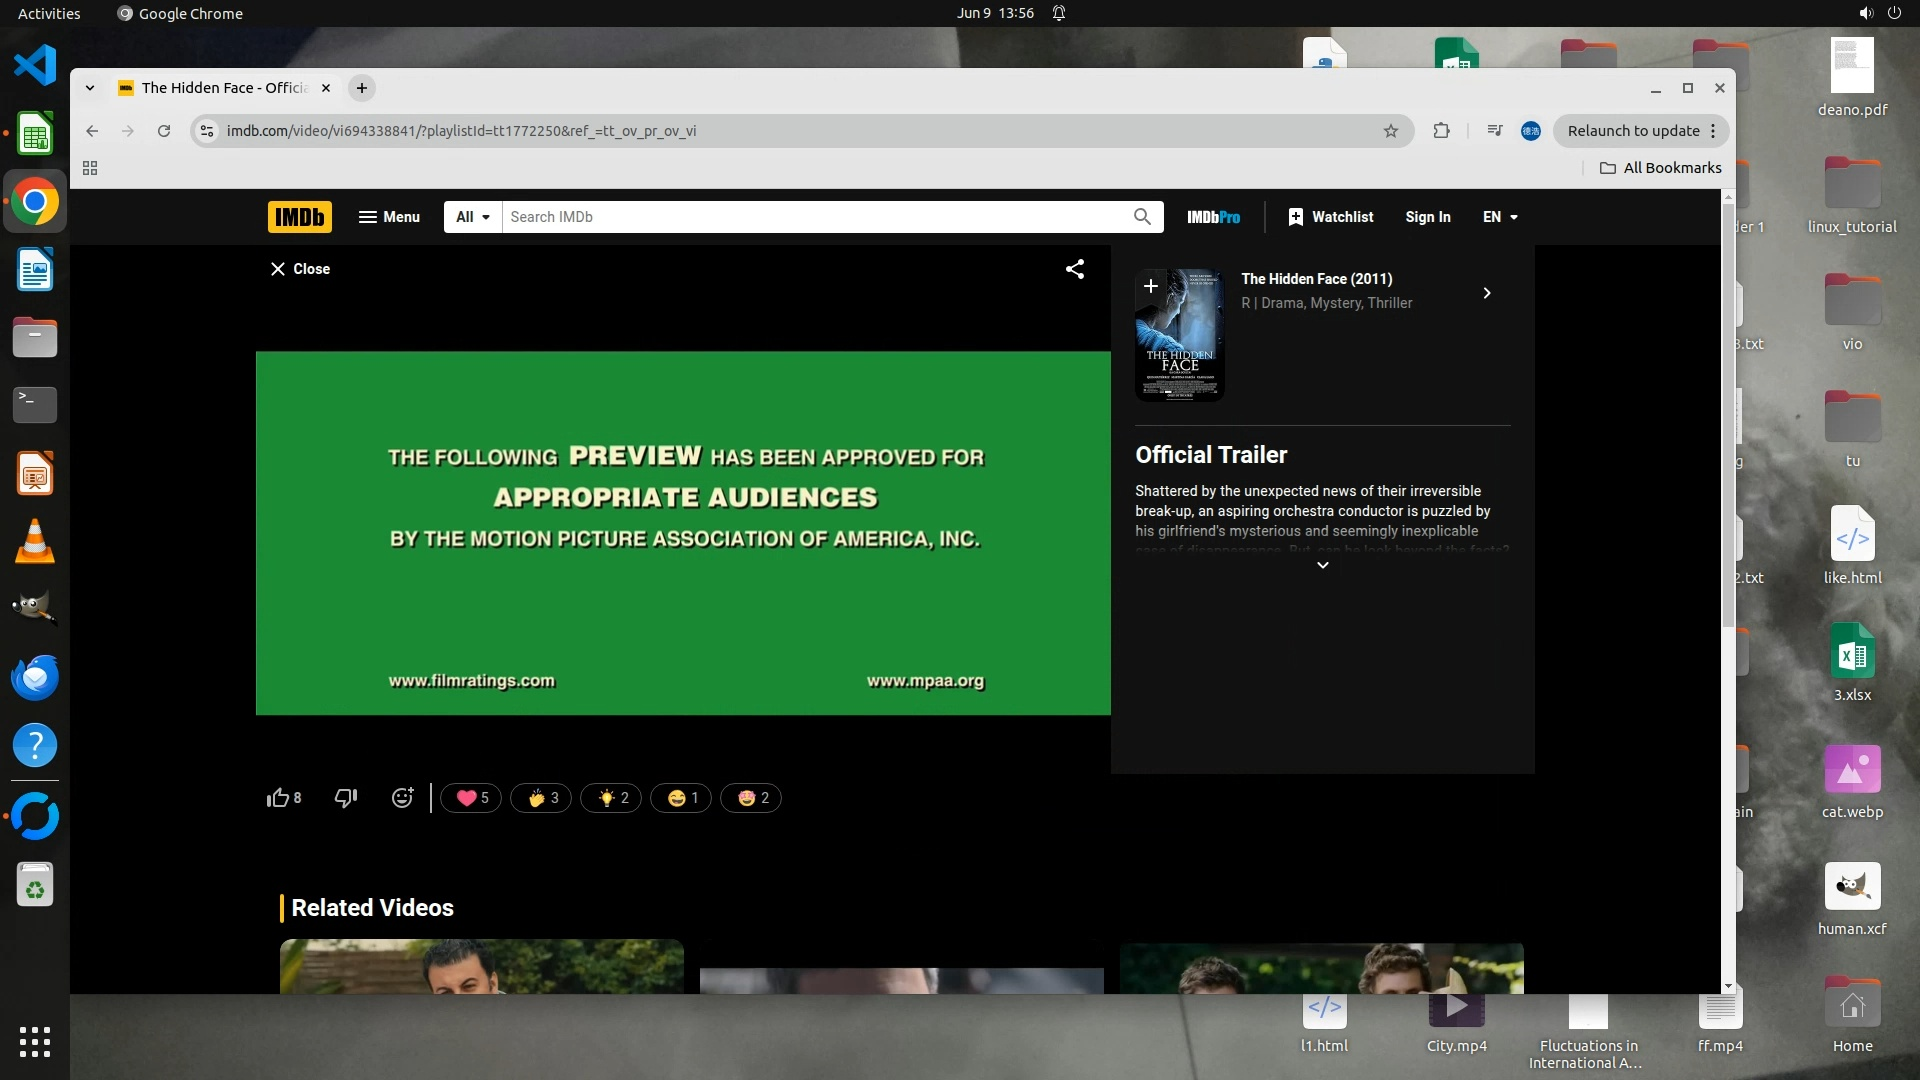Viewport: 1920px width, 1080px height.
Task: Toggle the heart reaction with 5 votes
Action: [471, 798]
